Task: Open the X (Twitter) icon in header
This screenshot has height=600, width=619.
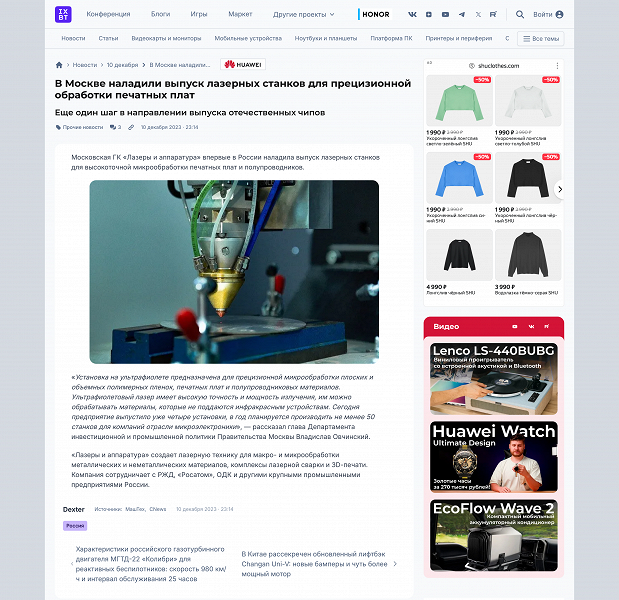Action: pos(478,15)
